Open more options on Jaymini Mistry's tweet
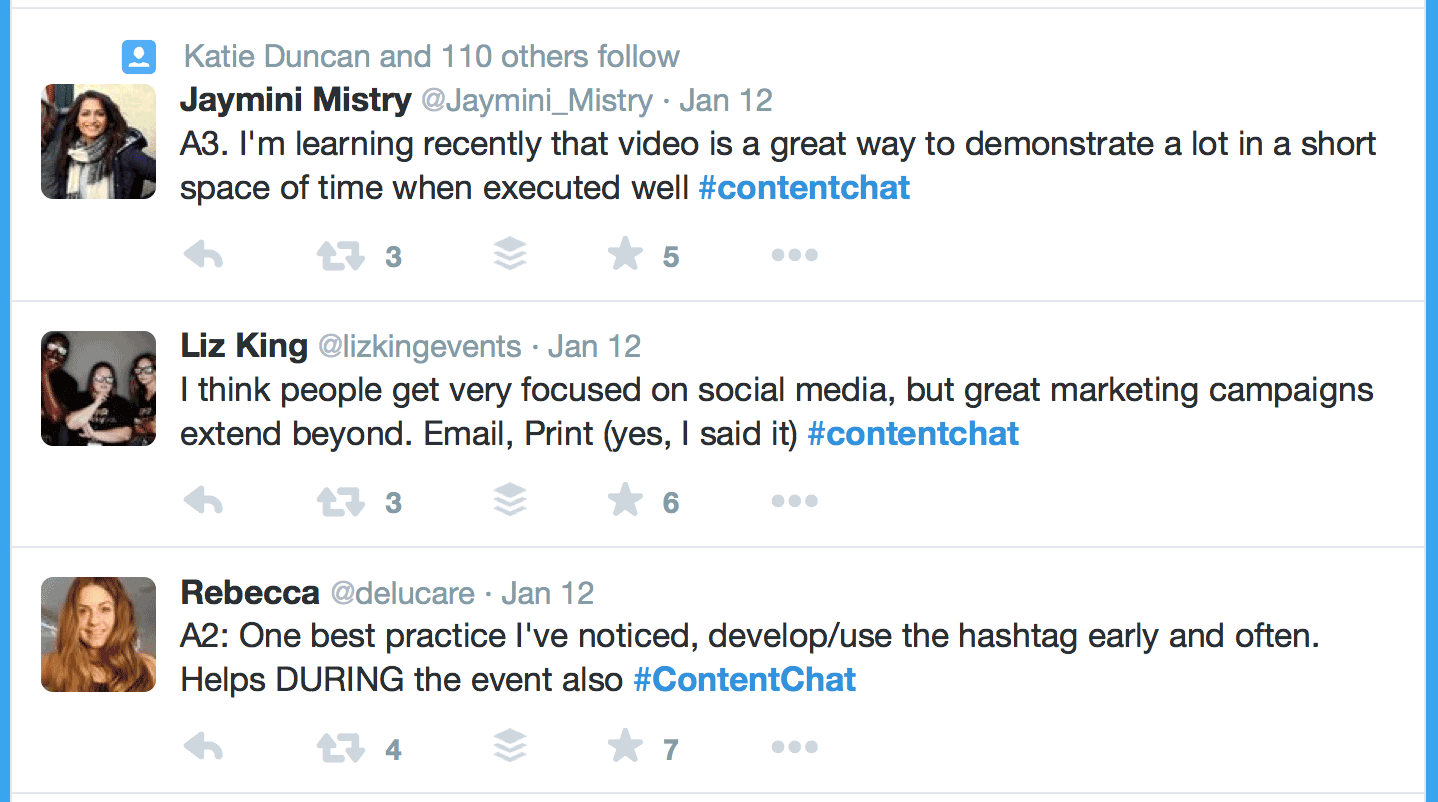This screenshot has width=1438, height=802. 795,256
